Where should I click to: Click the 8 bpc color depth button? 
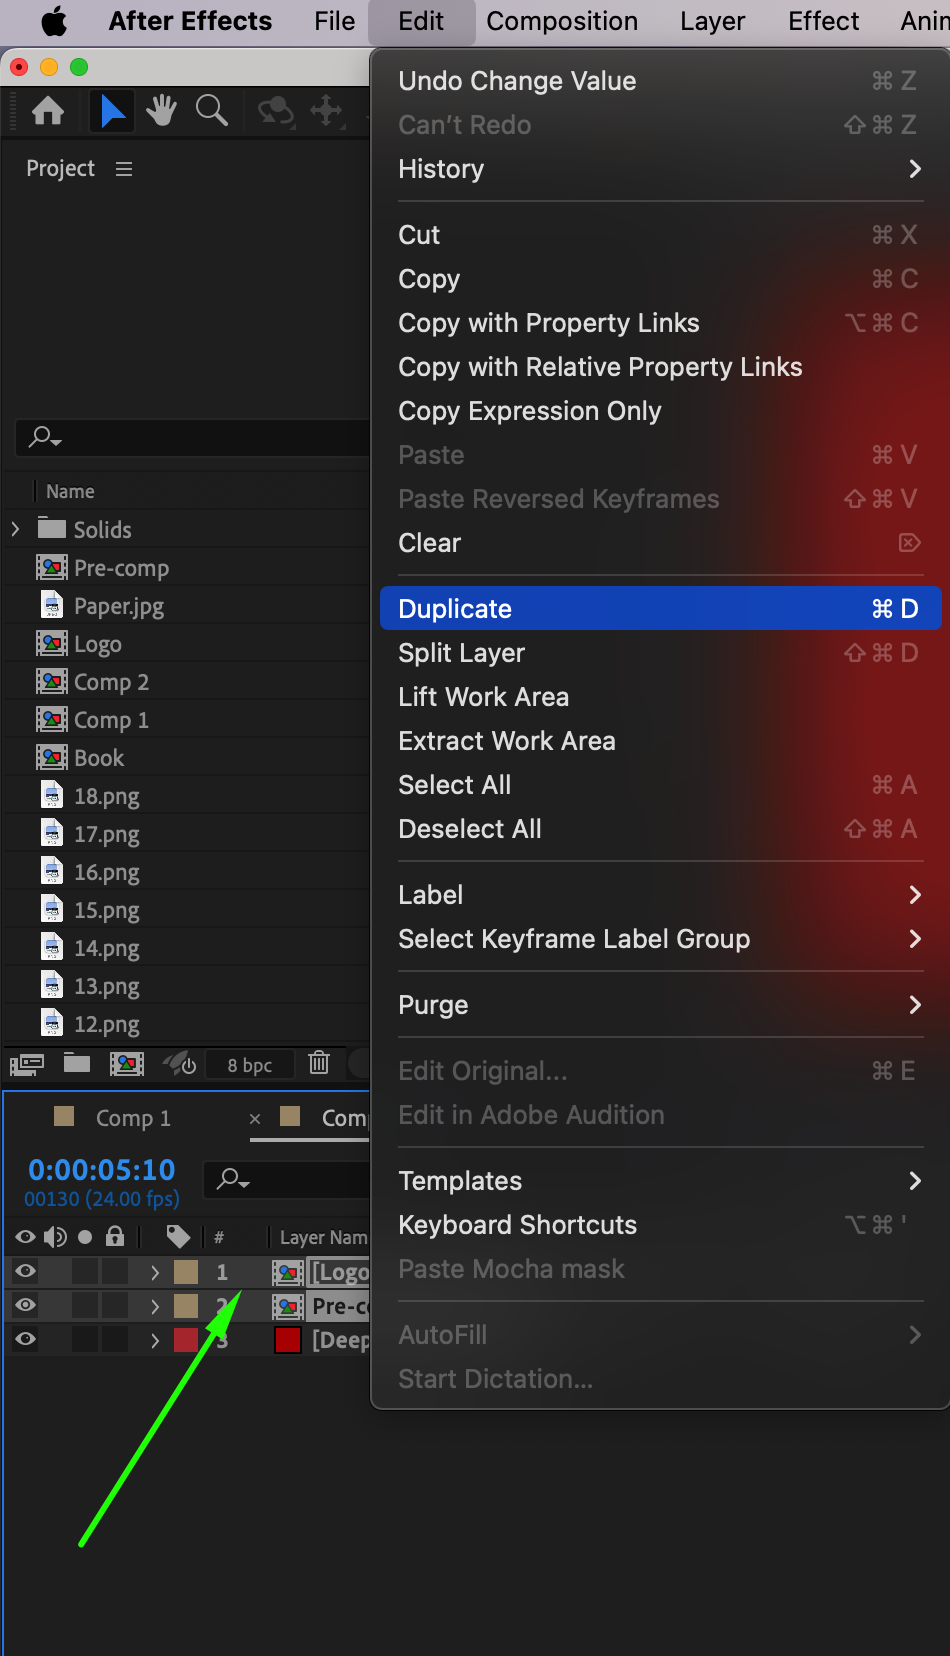pyautogui.click(x=249, y=1065)
